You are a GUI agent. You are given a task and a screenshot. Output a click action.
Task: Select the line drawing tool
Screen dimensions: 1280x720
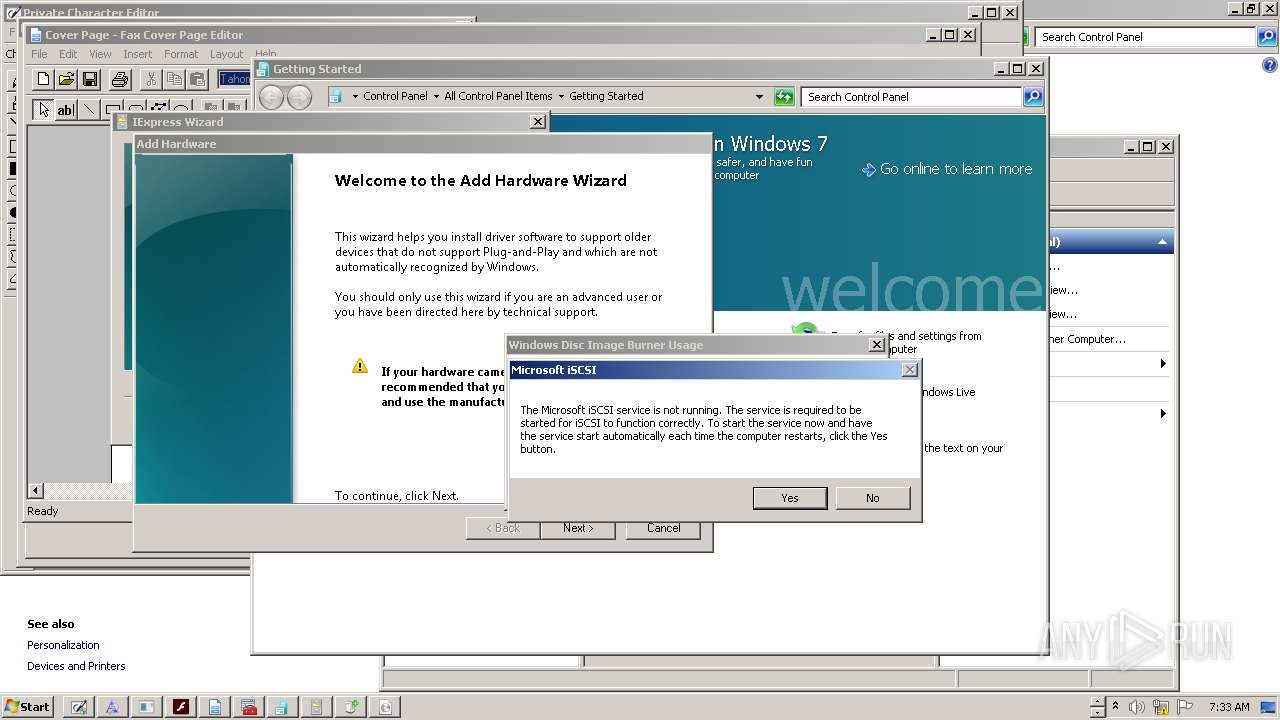89,110
